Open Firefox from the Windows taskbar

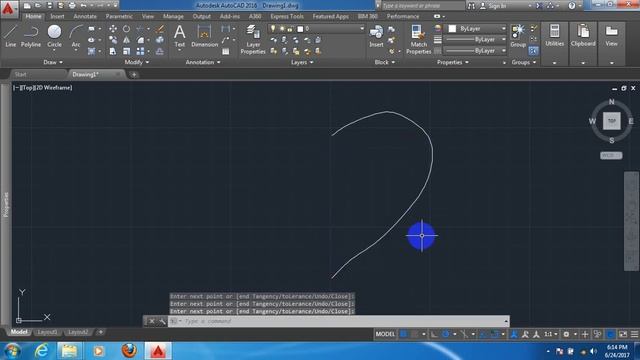coord(129,351)
